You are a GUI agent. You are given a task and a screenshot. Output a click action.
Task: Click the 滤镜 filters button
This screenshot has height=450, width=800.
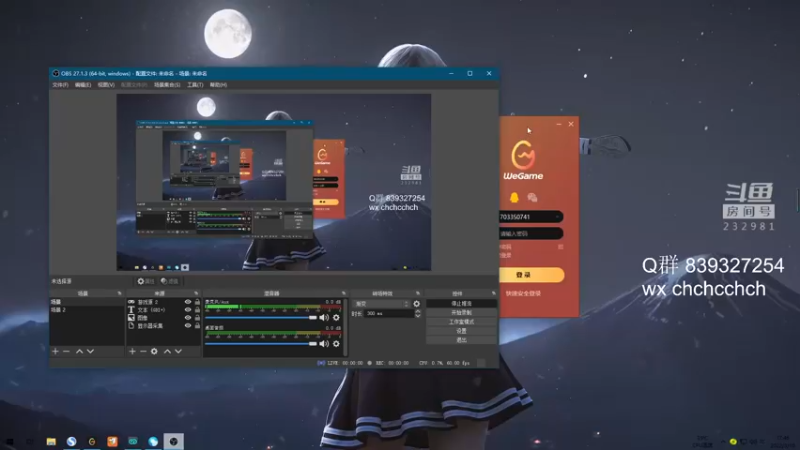pos(169,281)
